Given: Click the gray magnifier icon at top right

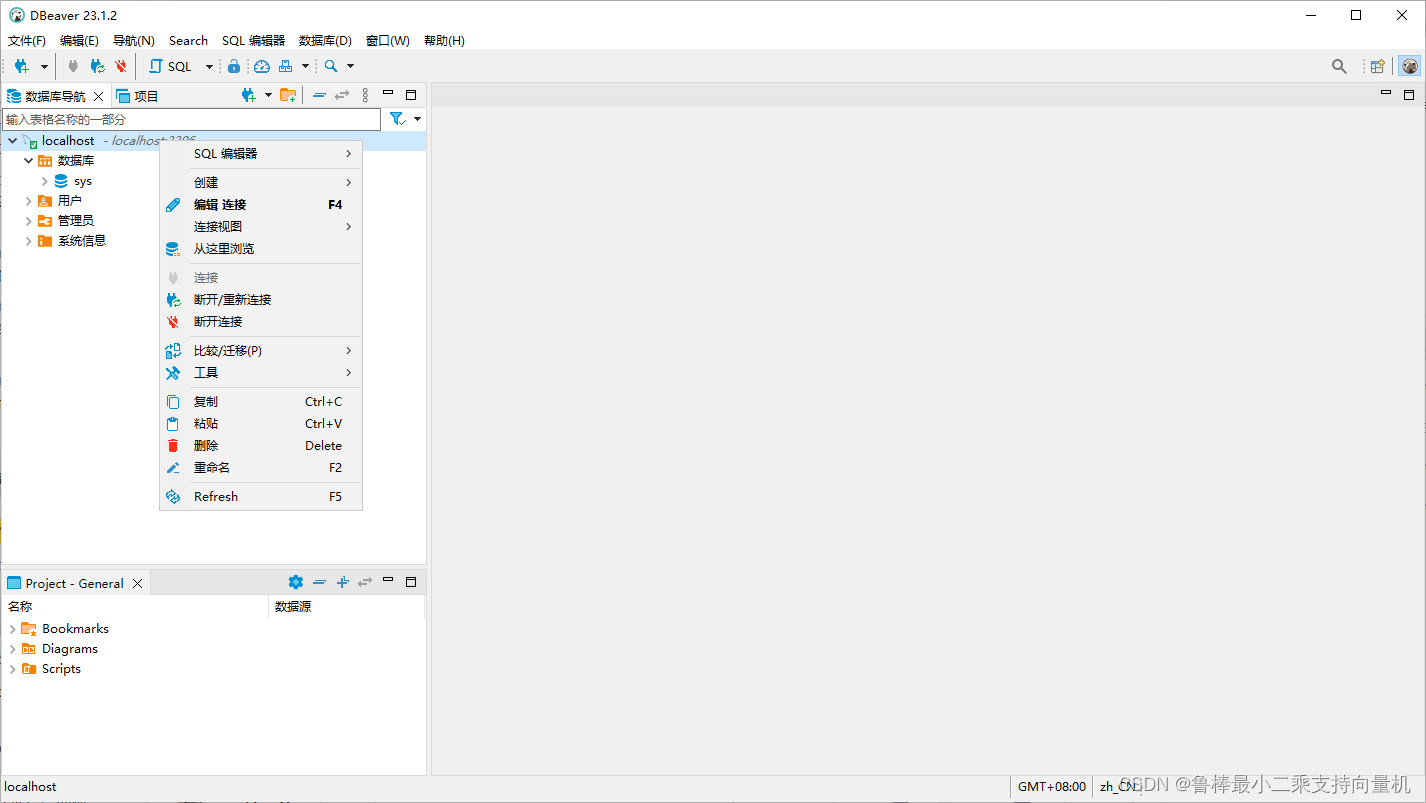Looking at the screenshot, I should (1339, 66).
